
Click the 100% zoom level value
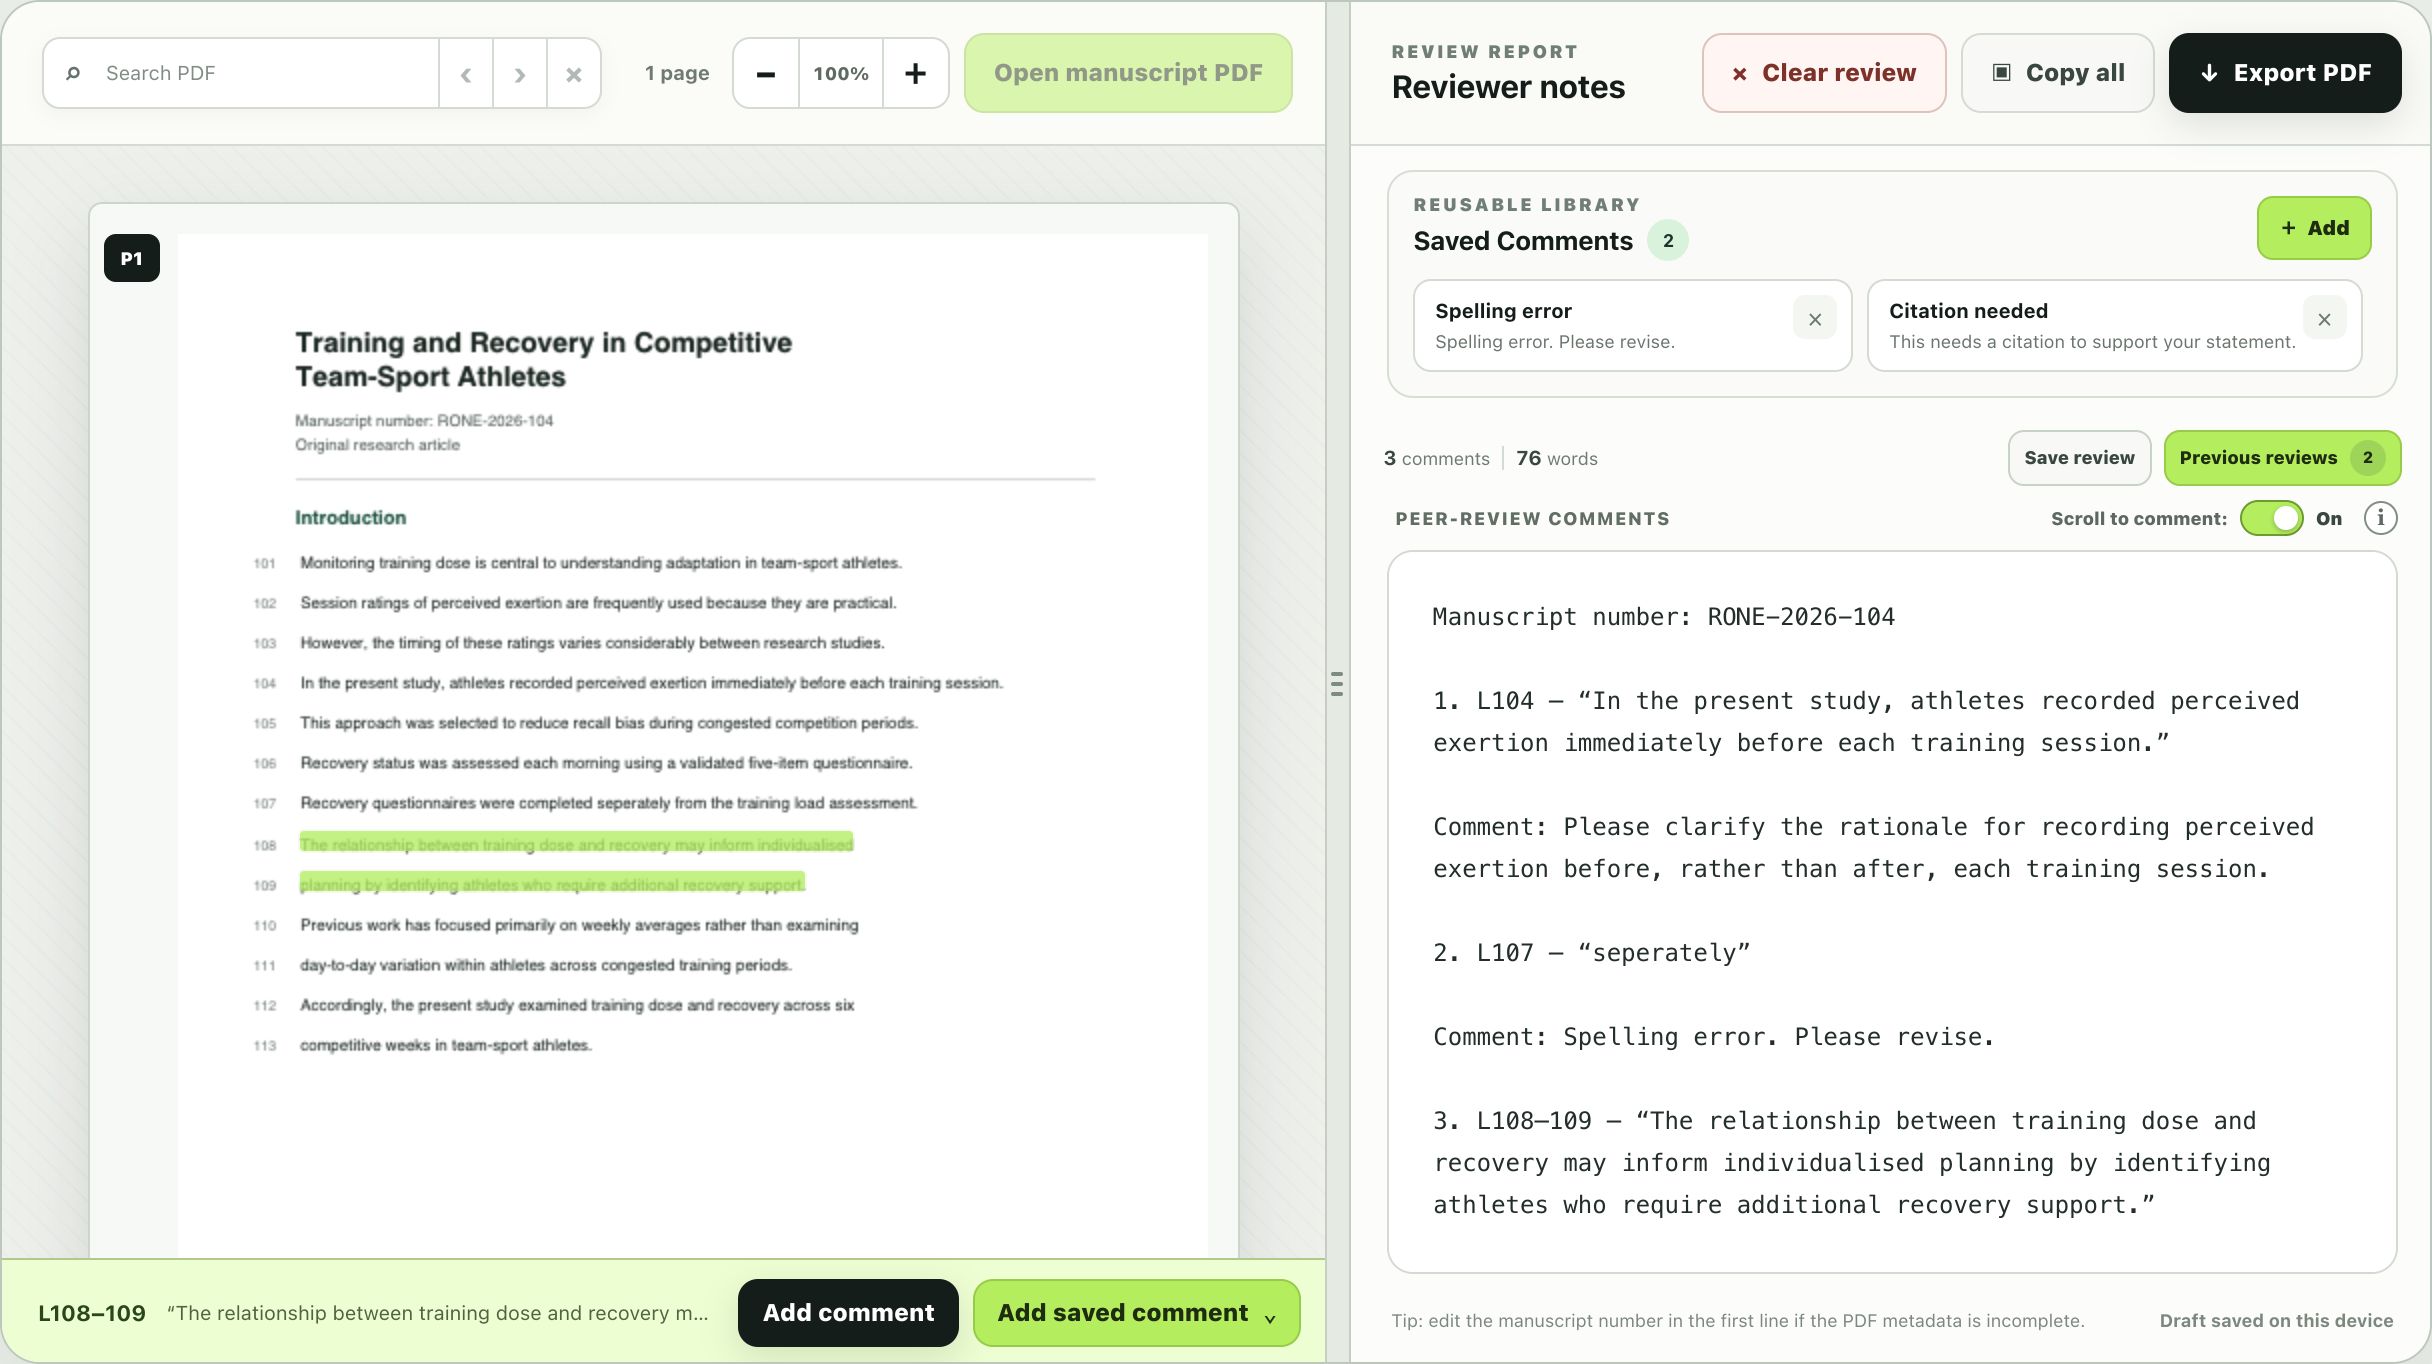tap(841, 73)
